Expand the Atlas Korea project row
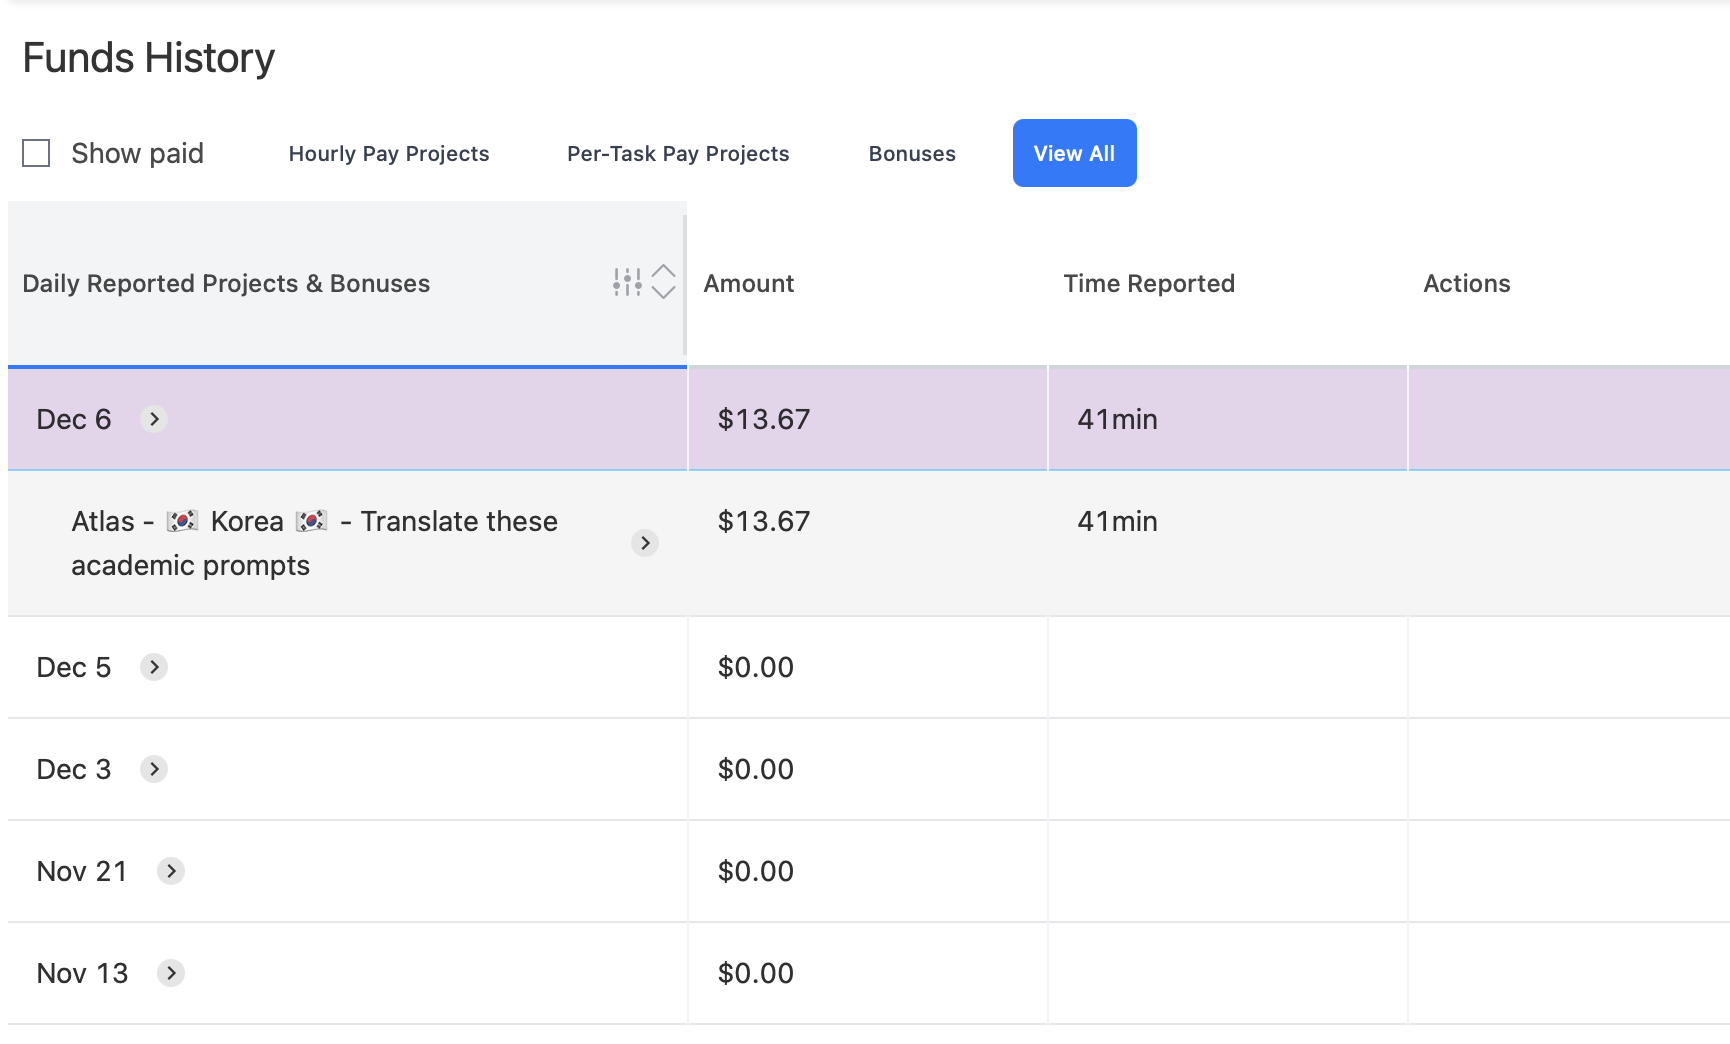 645,543
